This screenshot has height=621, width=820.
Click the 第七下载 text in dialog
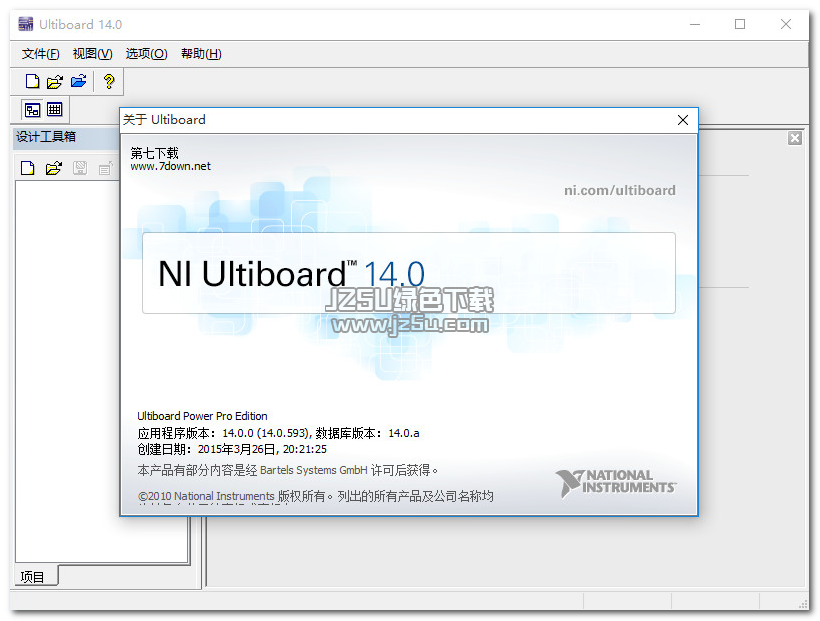click(154, 153)
